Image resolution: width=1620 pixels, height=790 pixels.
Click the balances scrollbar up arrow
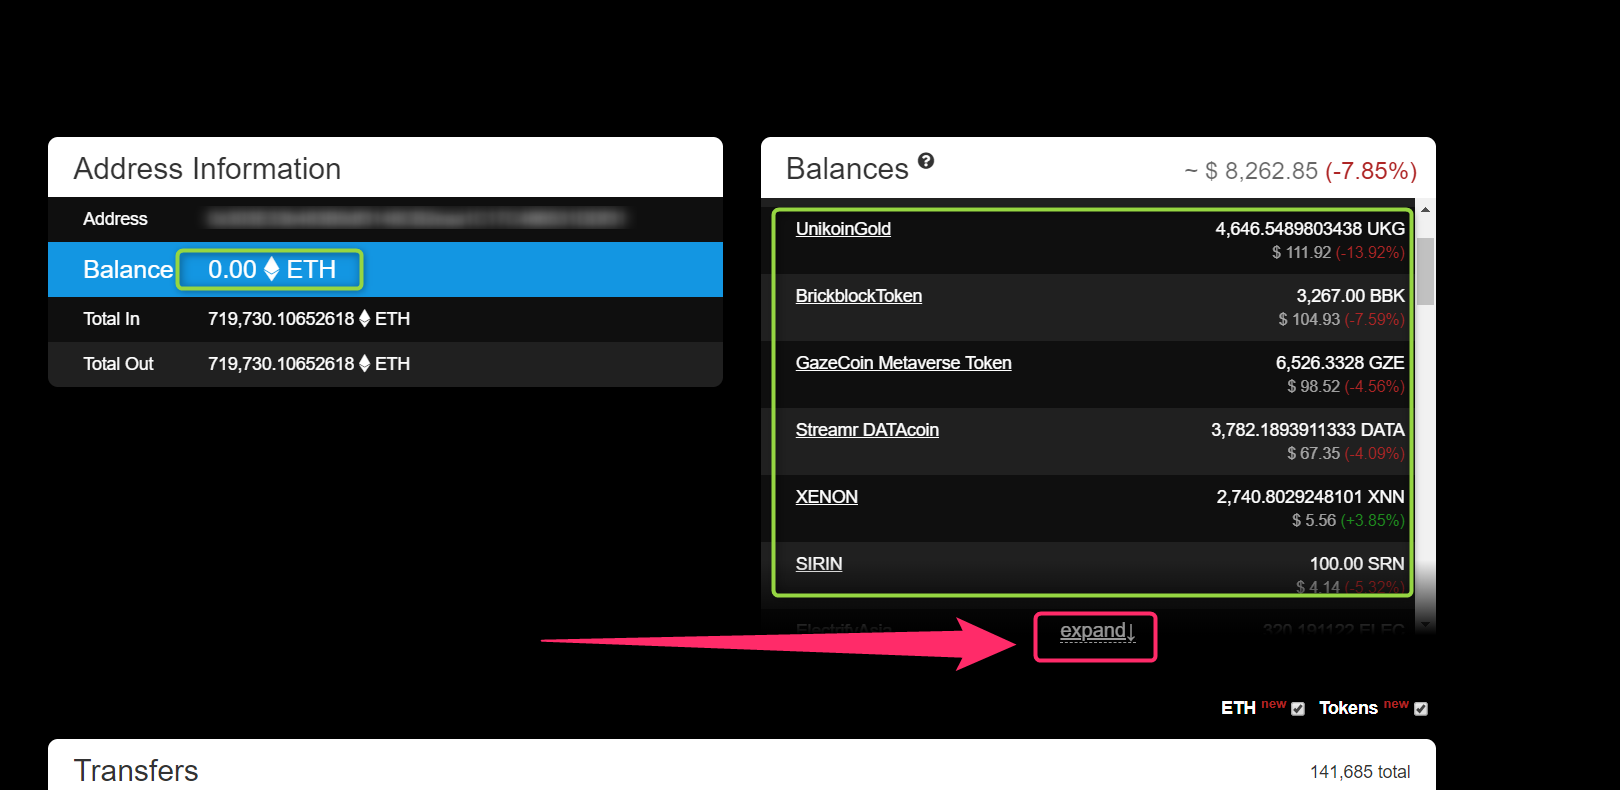click(1425, 210)
